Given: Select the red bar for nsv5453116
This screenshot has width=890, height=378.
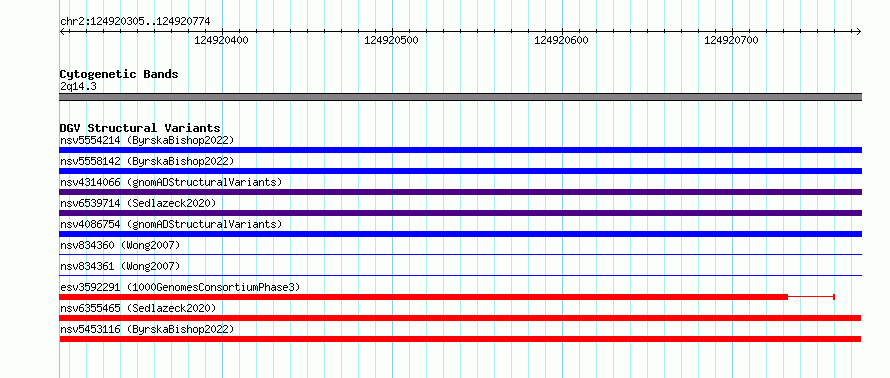Looking at the screenshot, I should tap(460, 339).
